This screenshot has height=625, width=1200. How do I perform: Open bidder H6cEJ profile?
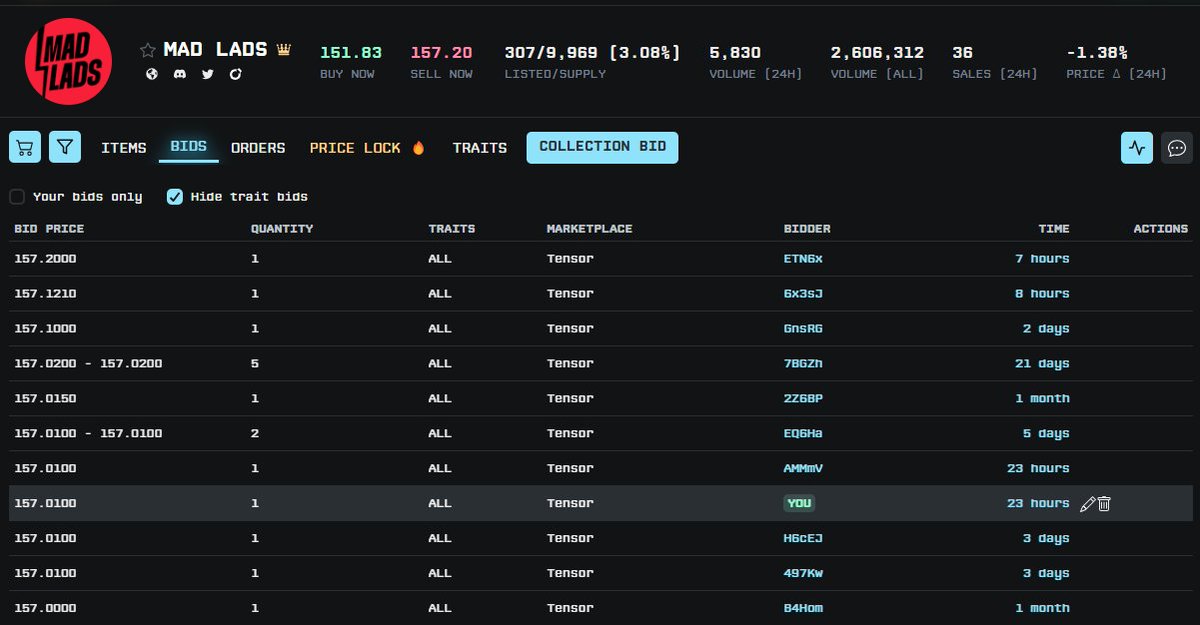coord(803,539)
